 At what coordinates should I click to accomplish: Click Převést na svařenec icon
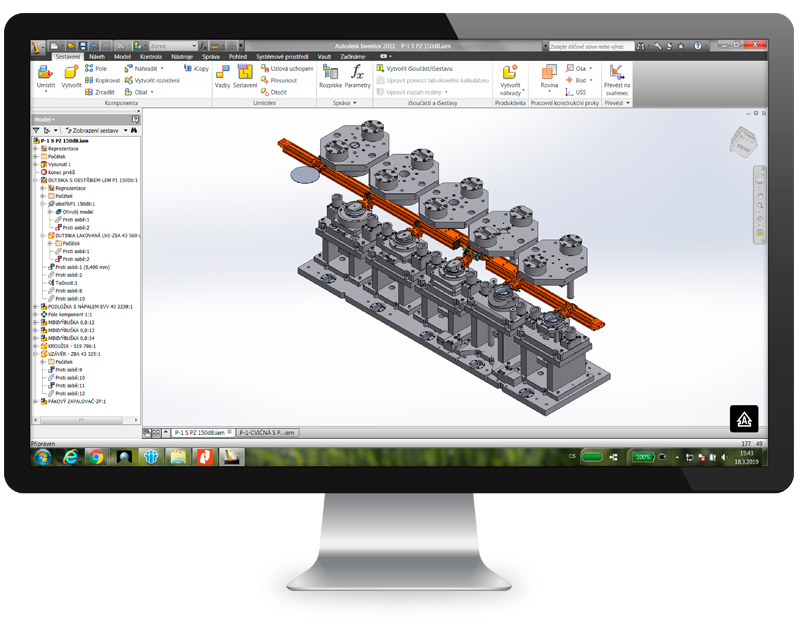[616, 76]
